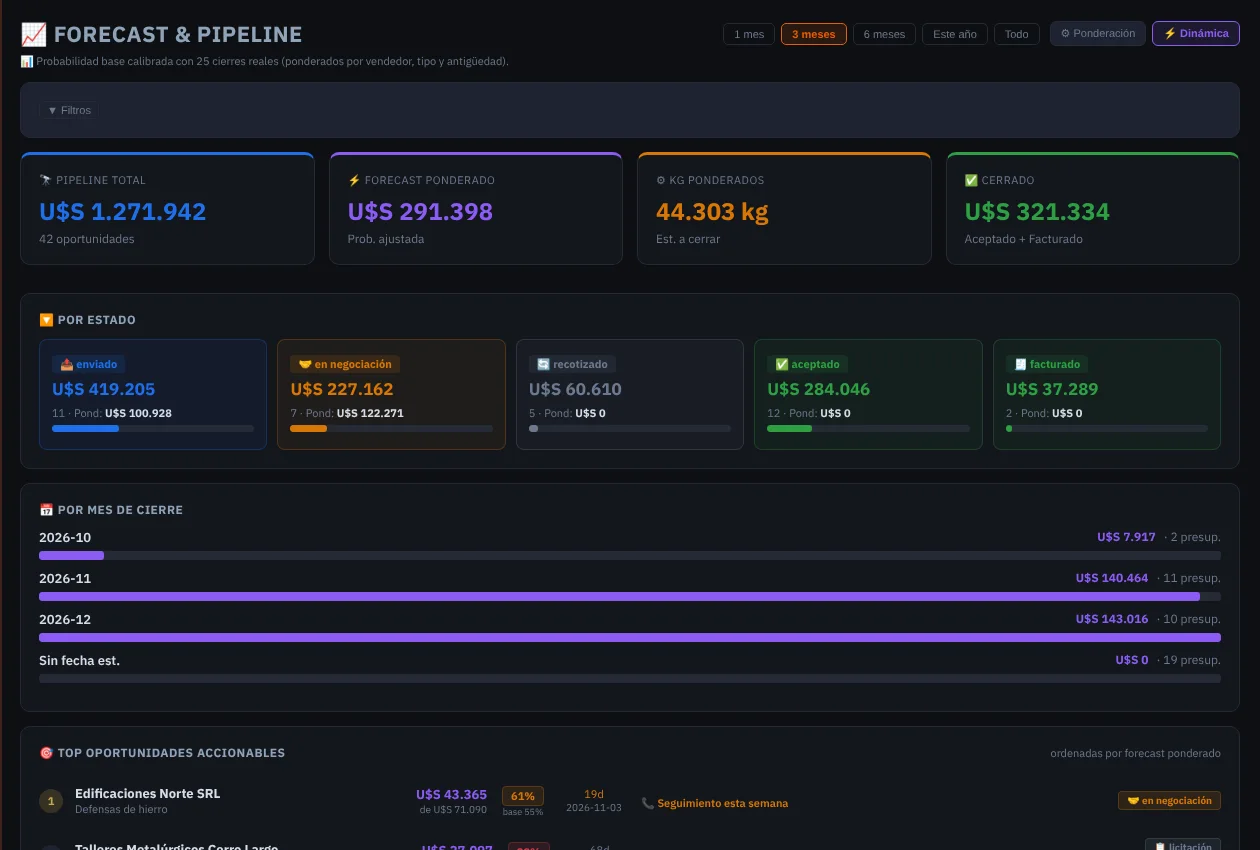This screenshot has width=1260, height=850.
Task: Click the gear icon on KG Ponderados card
Action: (661, 181)
